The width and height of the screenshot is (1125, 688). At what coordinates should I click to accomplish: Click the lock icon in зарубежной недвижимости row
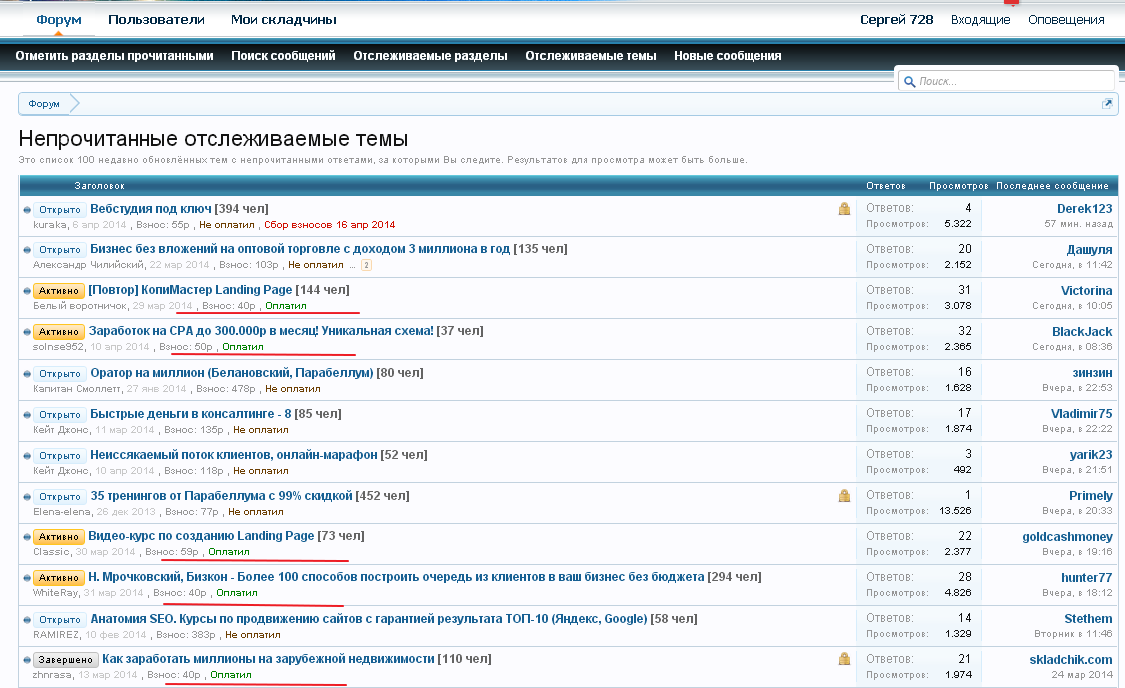click(844, 659)
